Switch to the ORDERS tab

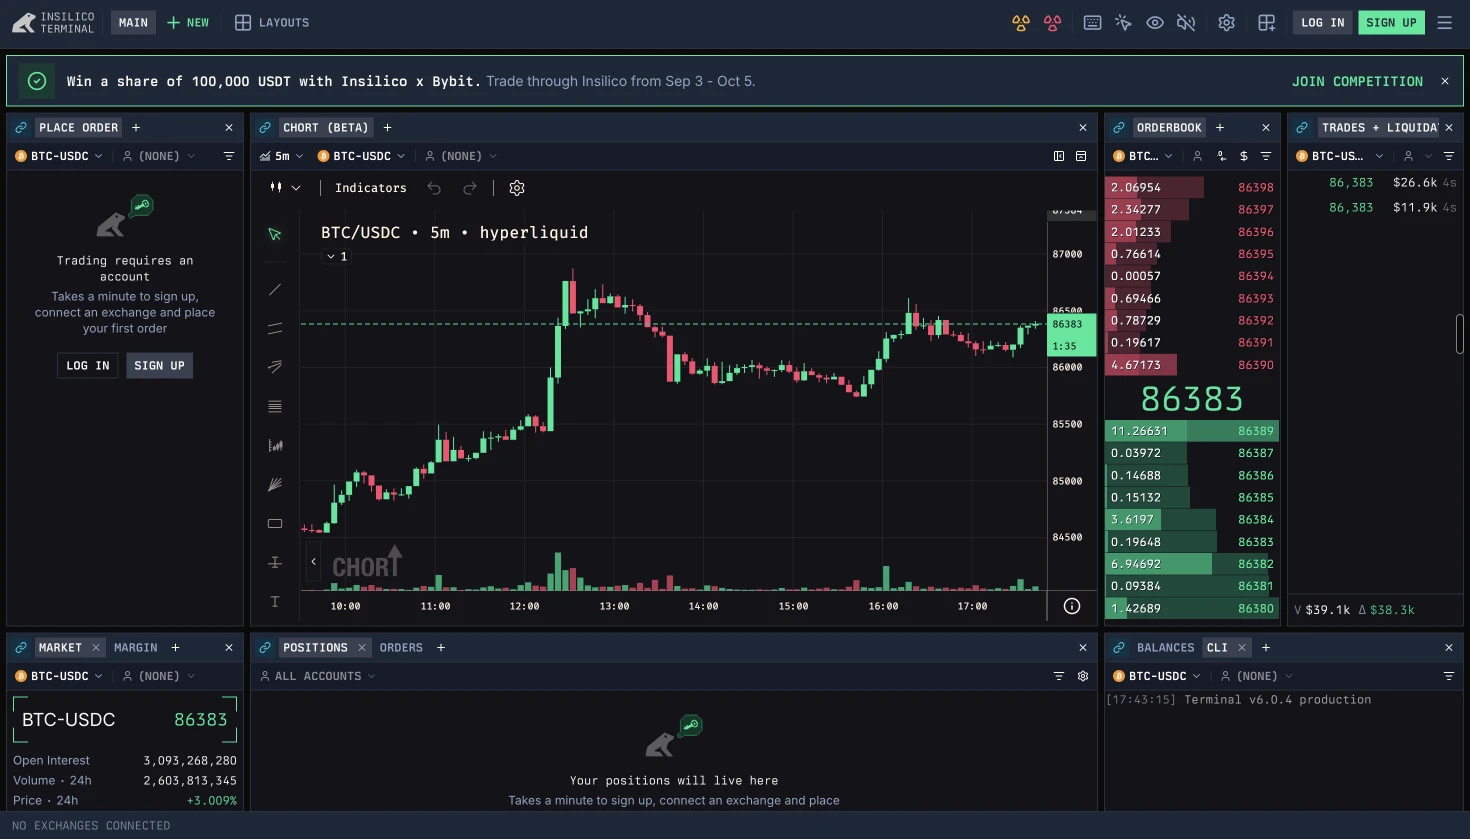pyautogui.click(x=401, y=648)
